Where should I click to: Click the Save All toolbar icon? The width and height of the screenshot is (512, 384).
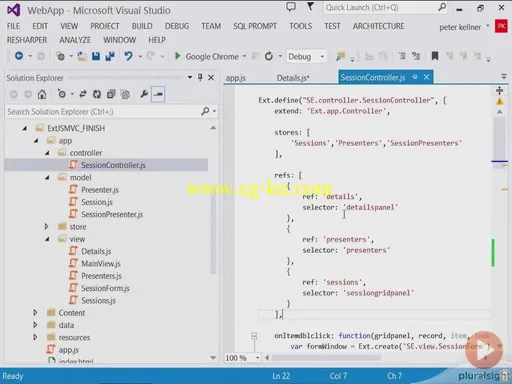click(x=110, y=56)
